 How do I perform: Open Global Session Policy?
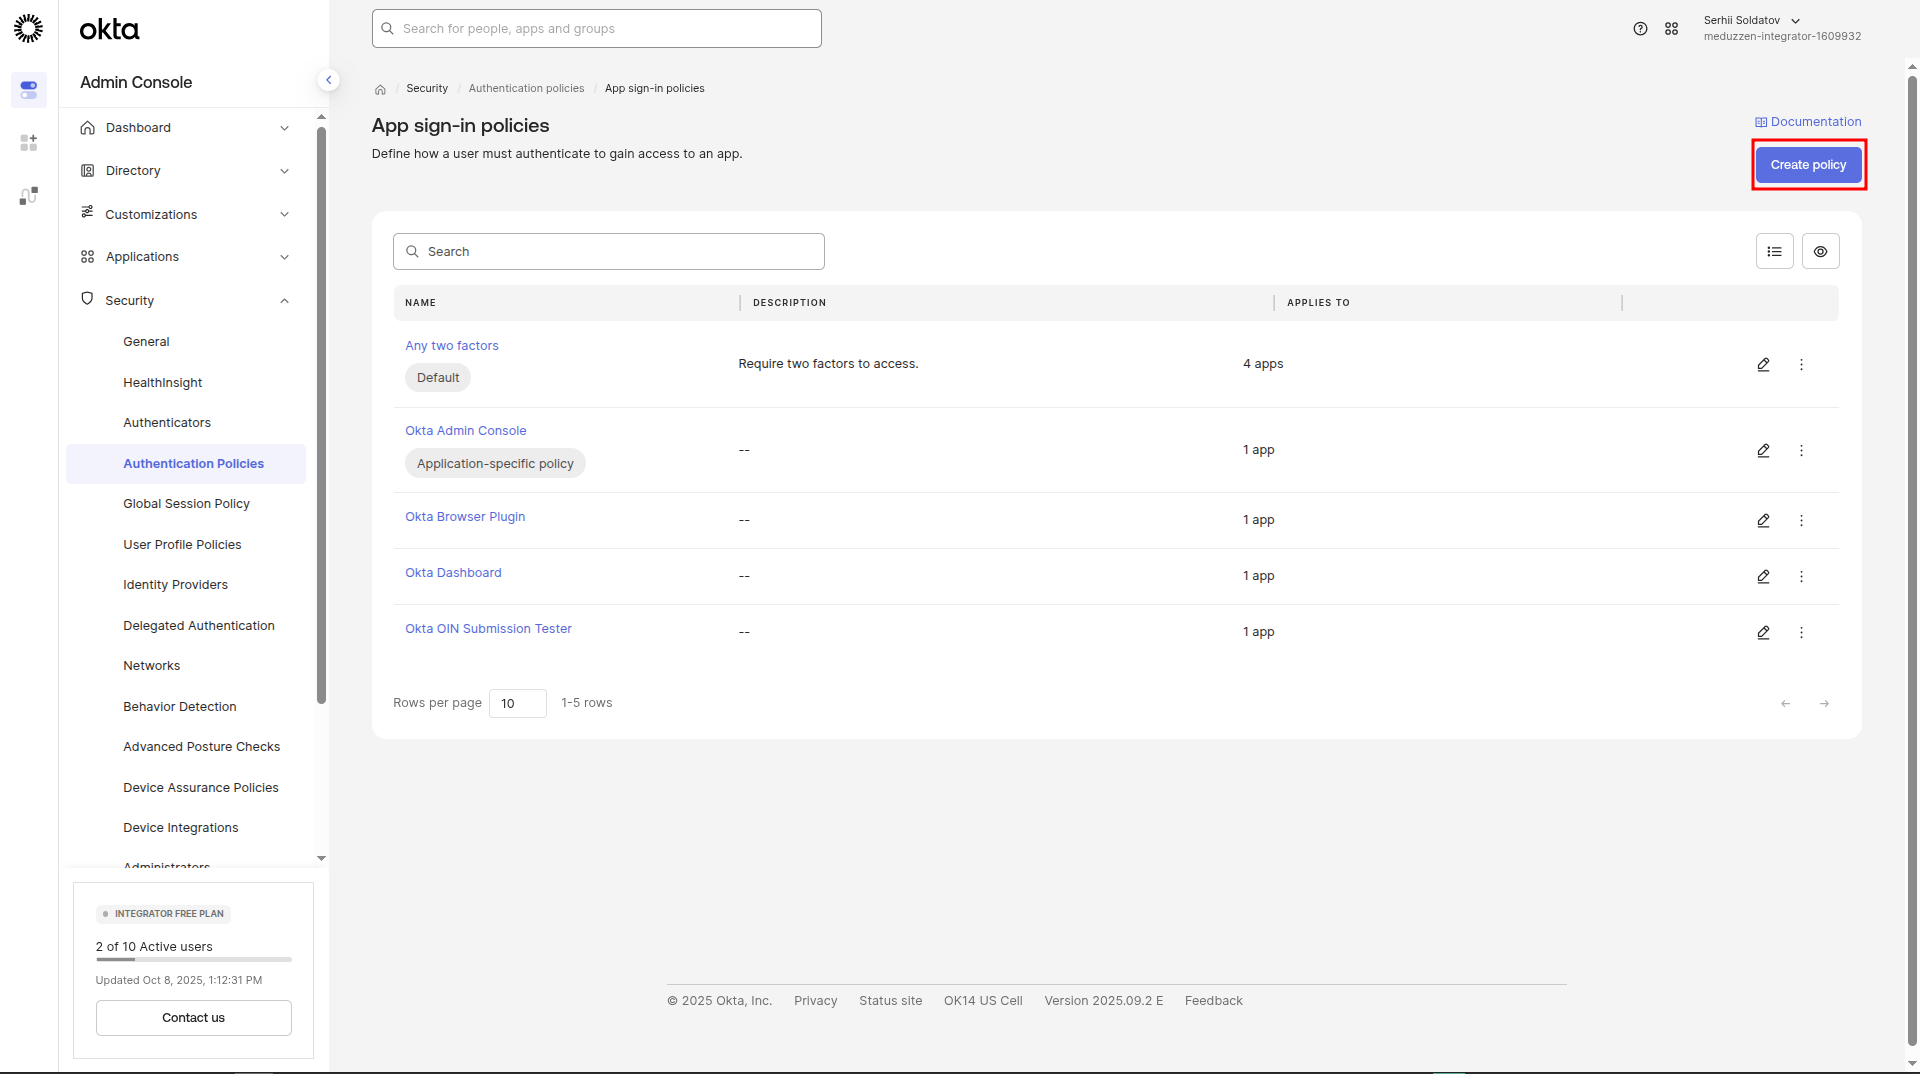point(186,504)
